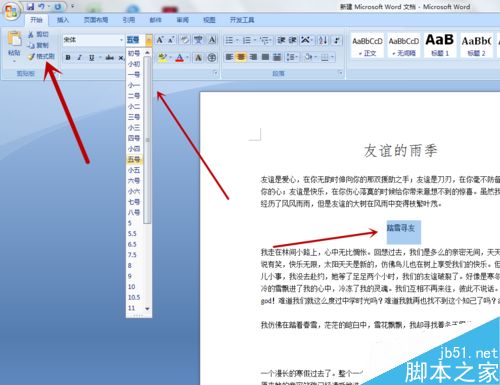Paste clipboard contents with the large Paste icon
The height and width of the screenshot is (385, 500).
point(14,39)
